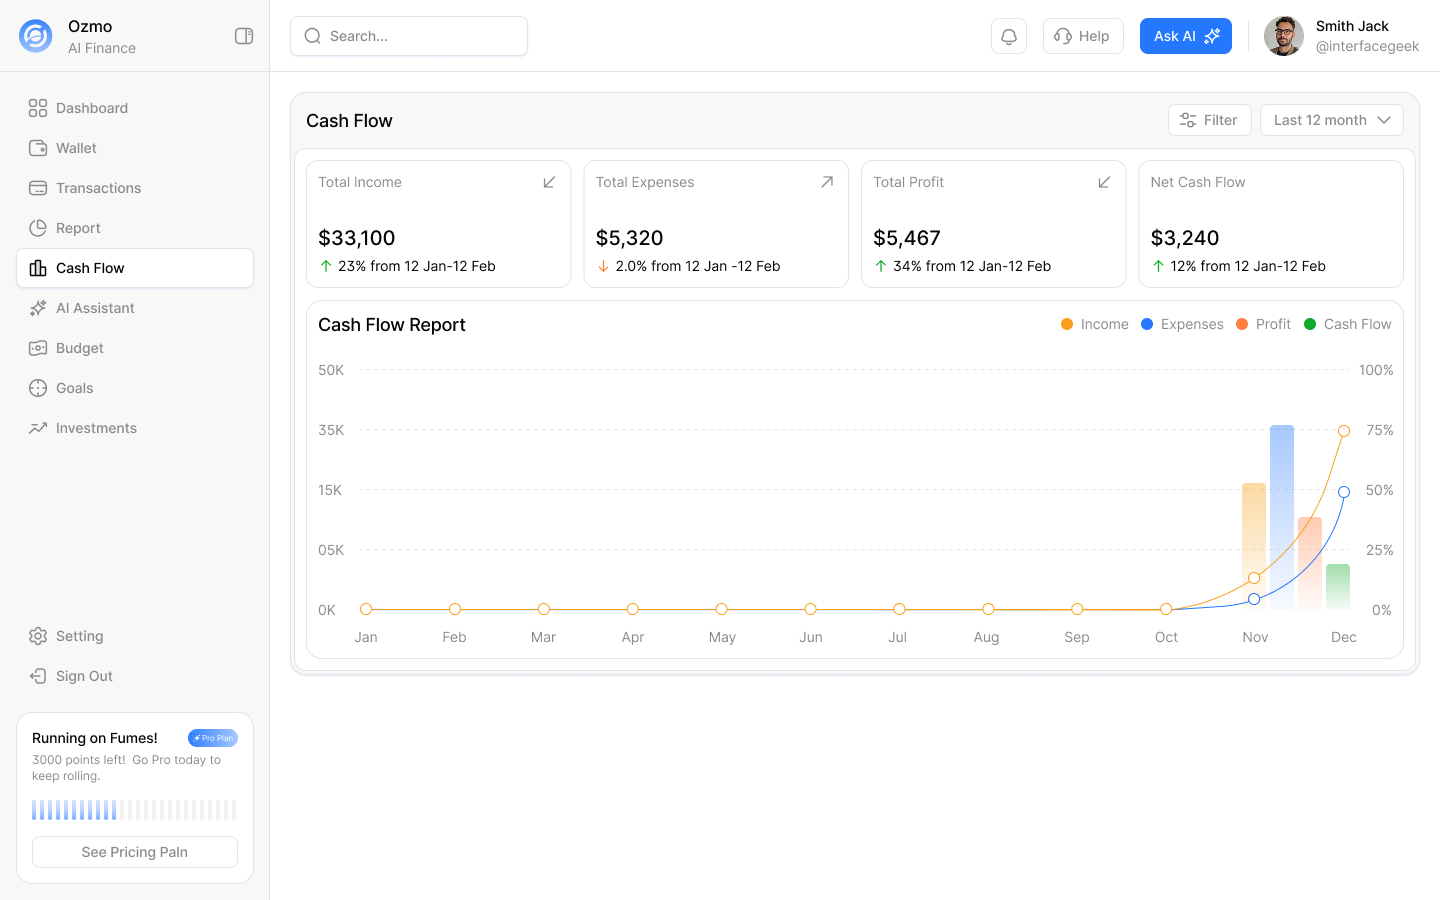Toggle the Profit series in chart legend
The image size is (1440, 900).
1263,324
